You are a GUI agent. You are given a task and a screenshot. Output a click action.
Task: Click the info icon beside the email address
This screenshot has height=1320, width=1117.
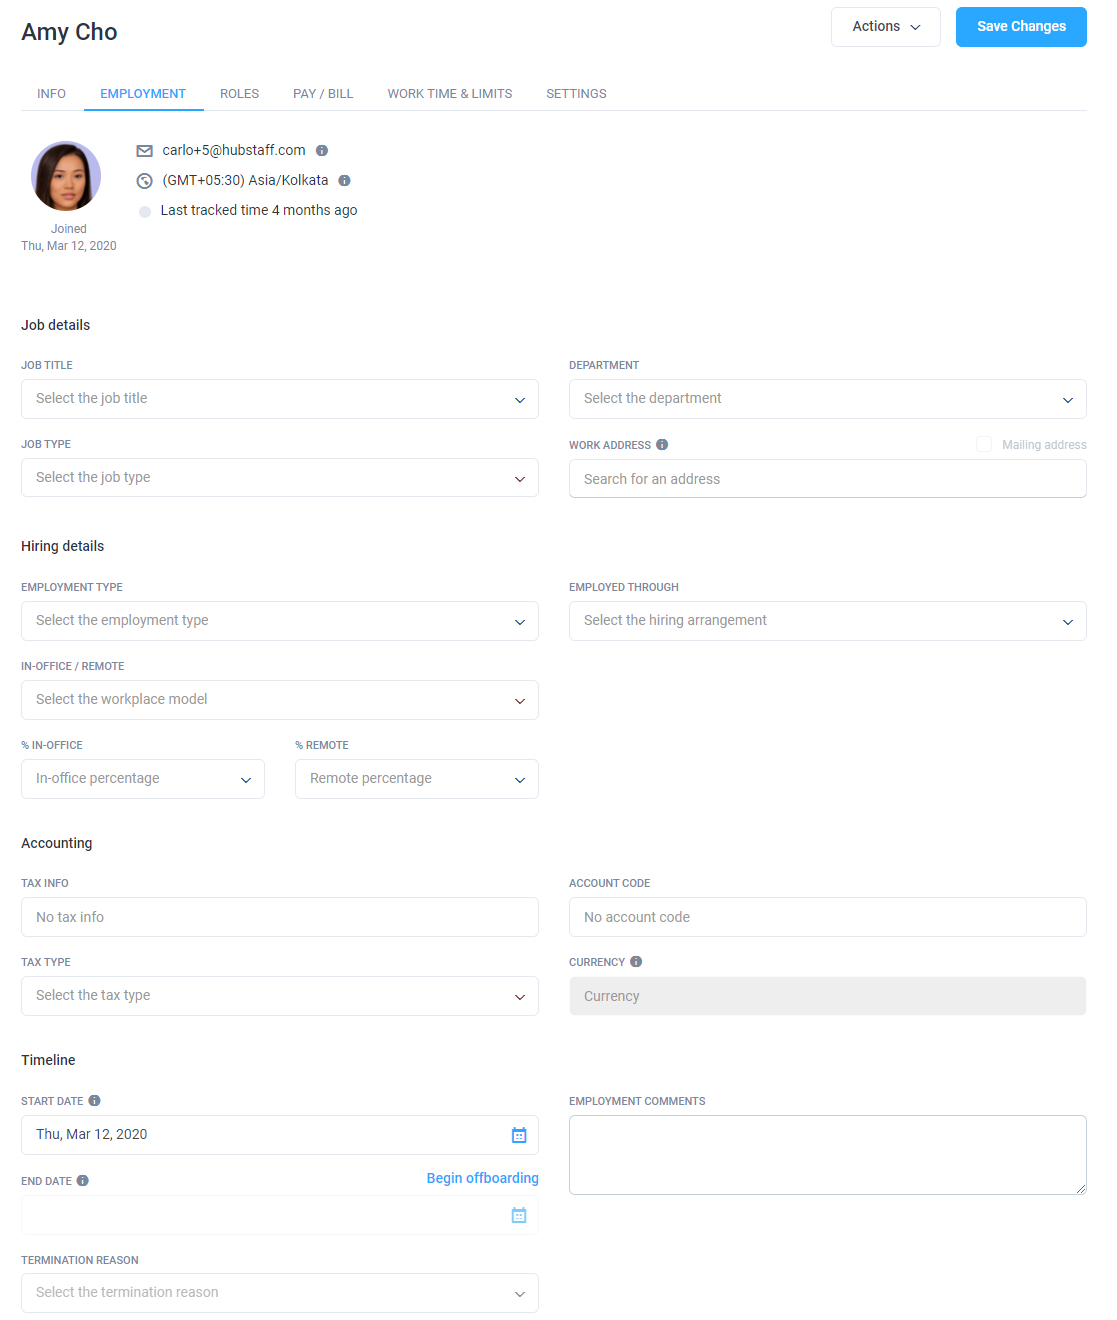tap(322, 151)
